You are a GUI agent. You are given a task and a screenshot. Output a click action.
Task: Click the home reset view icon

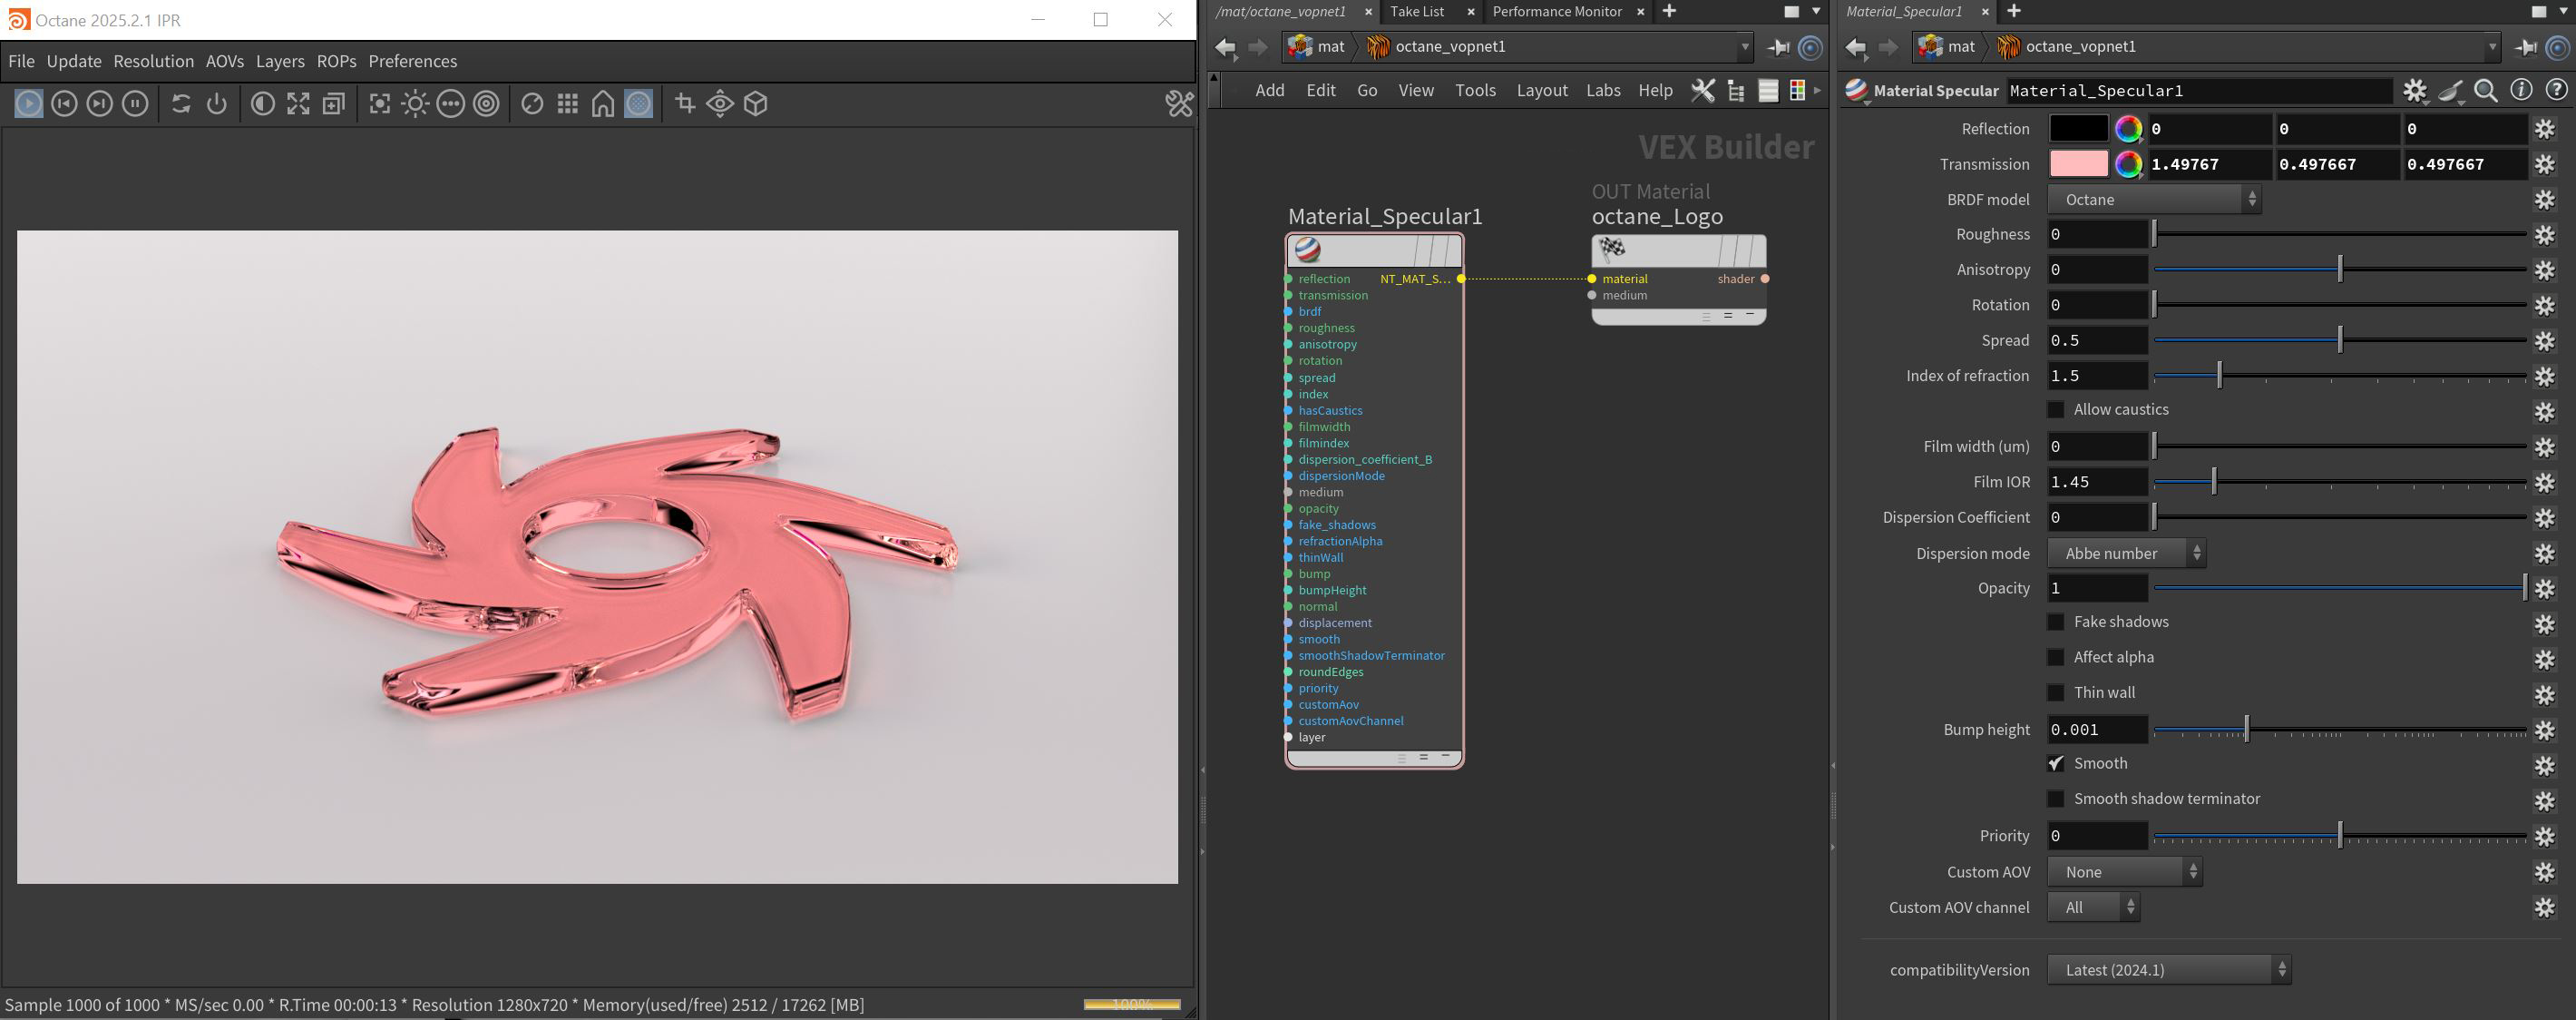(603, 103)
